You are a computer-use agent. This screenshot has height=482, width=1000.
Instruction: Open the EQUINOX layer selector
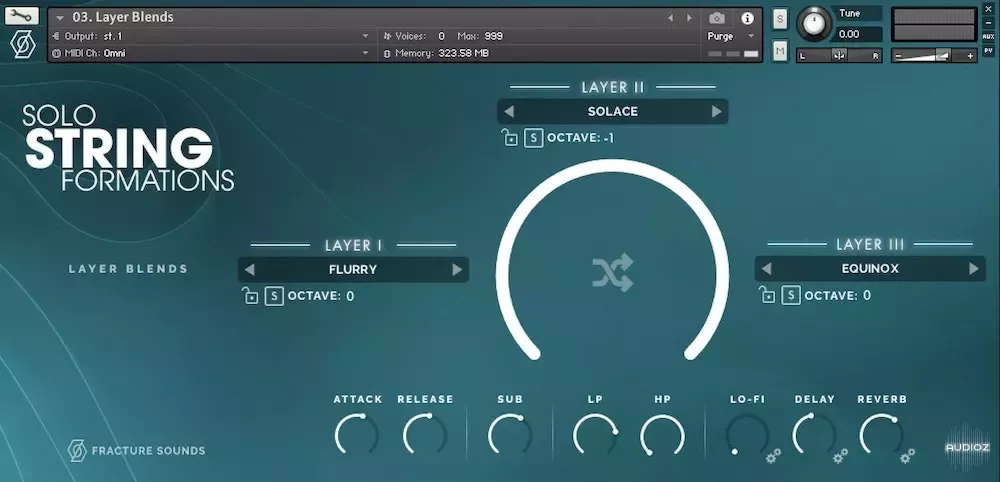pos(870,269)
